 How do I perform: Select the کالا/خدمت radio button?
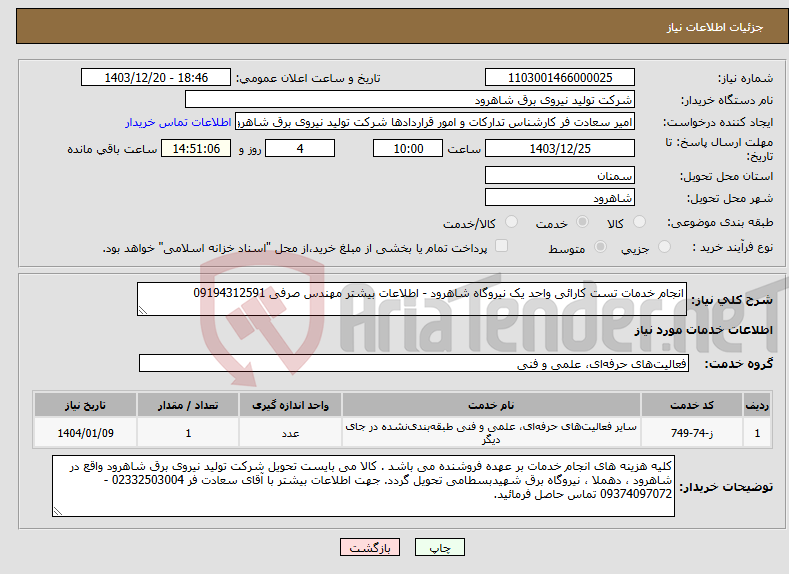[x=511, y=222]
